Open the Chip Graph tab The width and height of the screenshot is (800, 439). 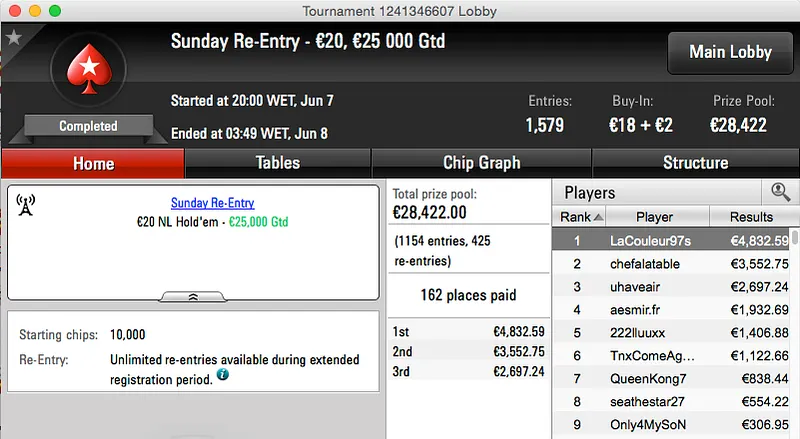click(x=481, y=163)
